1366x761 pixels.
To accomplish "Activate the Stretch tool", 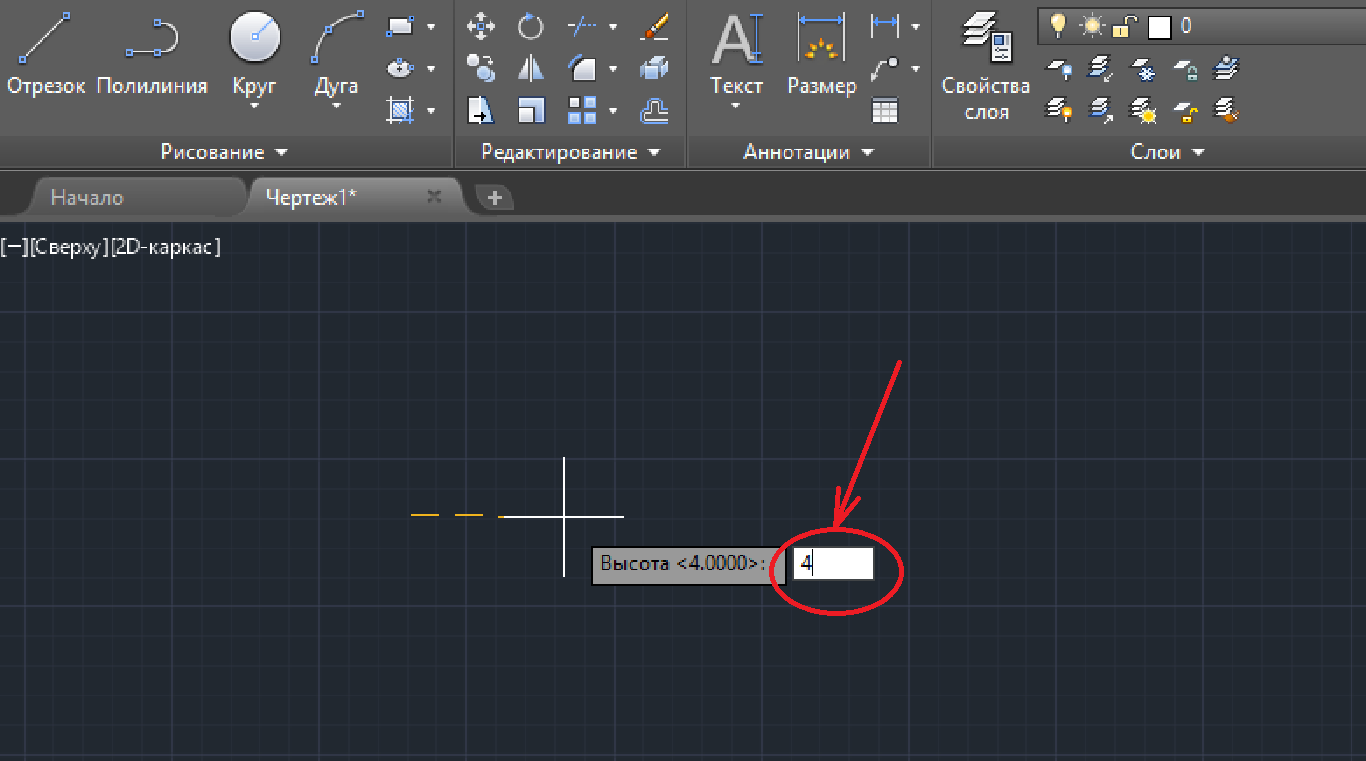I will 482,109.
